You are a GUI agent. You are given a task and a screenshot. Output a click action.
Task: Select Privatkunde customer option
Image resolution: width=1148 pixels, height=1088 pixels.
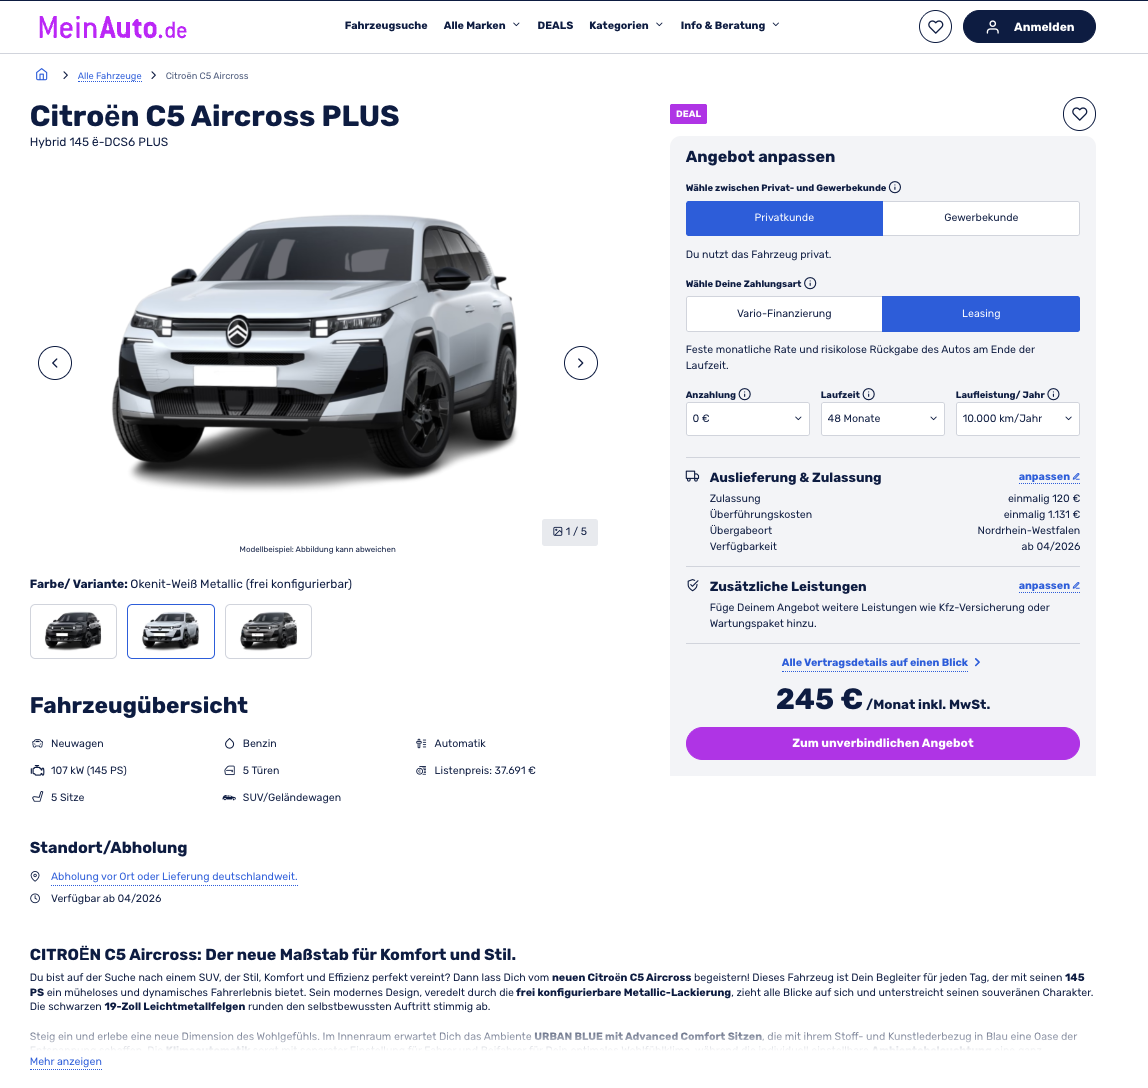point(784,218)
